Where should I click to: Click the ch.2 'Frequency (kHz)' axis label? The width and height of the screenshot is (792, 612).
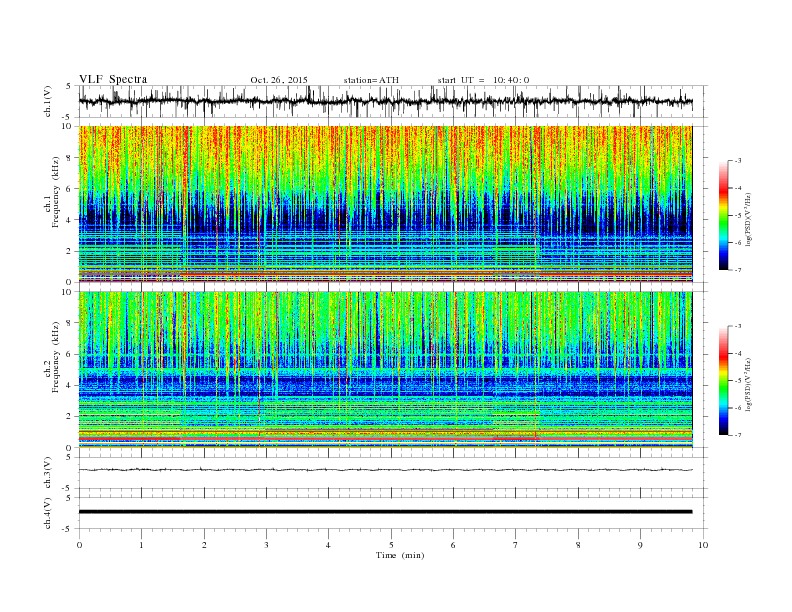click(x=55, y=357)
